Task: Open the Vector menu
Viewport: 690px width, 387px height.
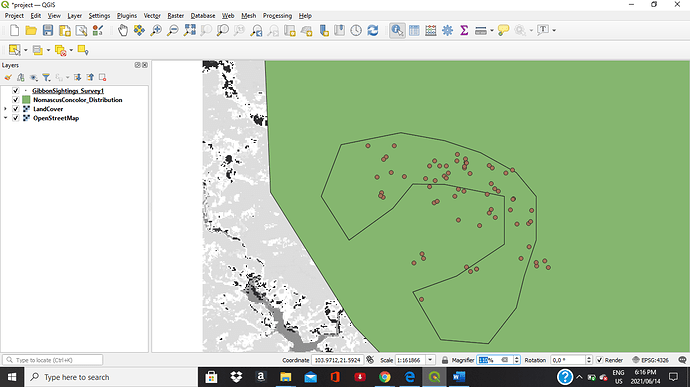Action: point(152,15)
